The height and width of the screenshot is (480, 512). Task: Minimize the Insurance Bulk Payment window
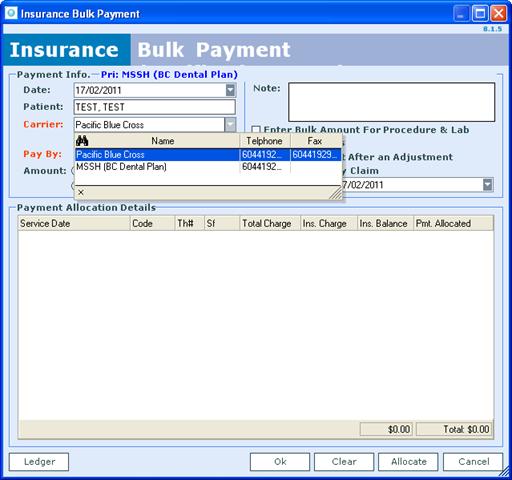point(461,14)
